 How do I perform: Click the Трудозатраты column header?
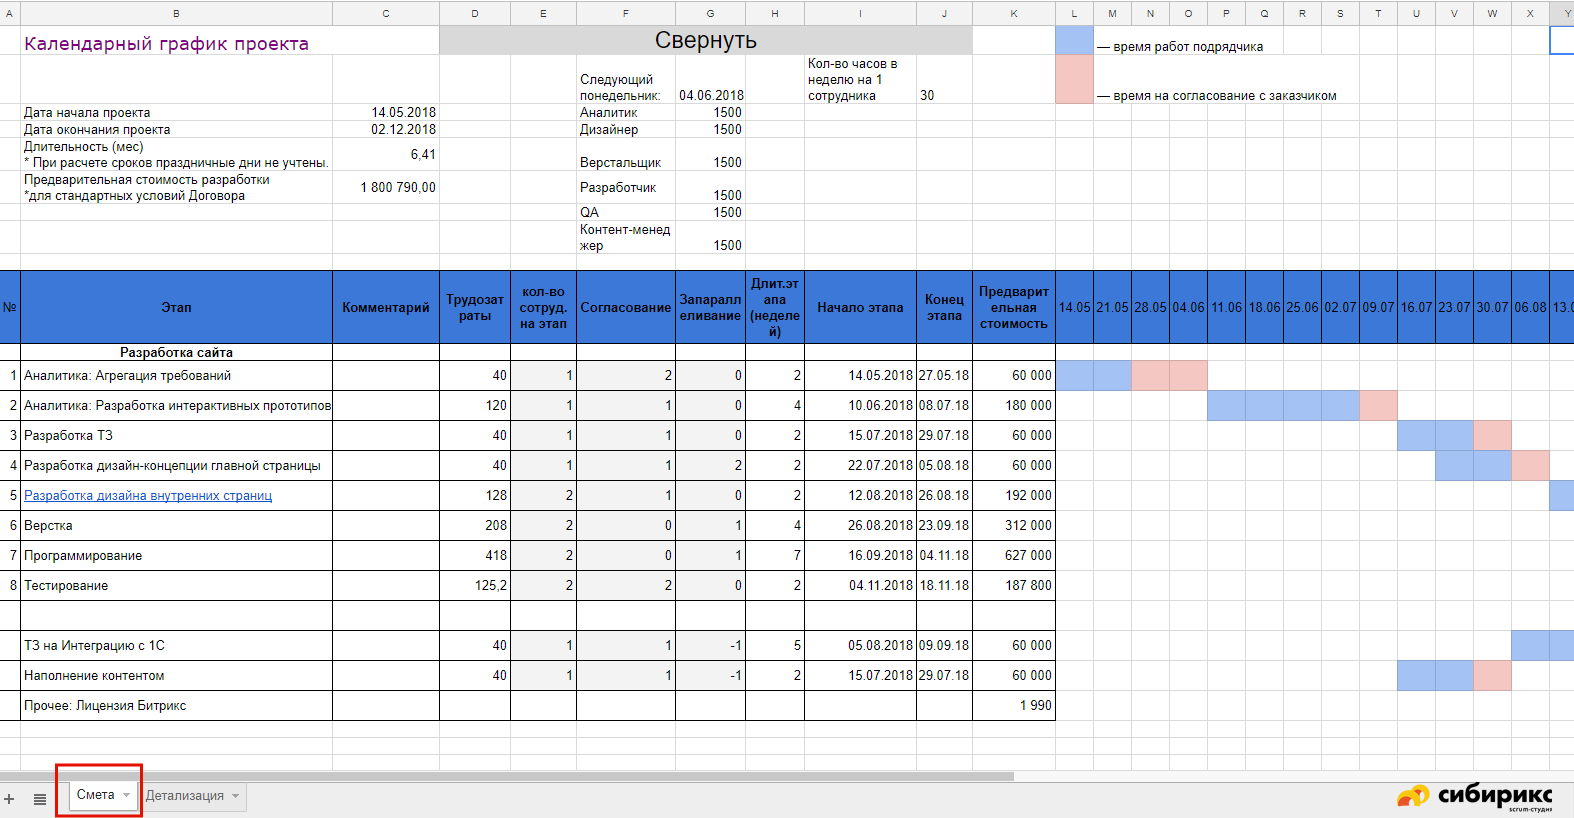pyautogui.click(x=475, y=308)
